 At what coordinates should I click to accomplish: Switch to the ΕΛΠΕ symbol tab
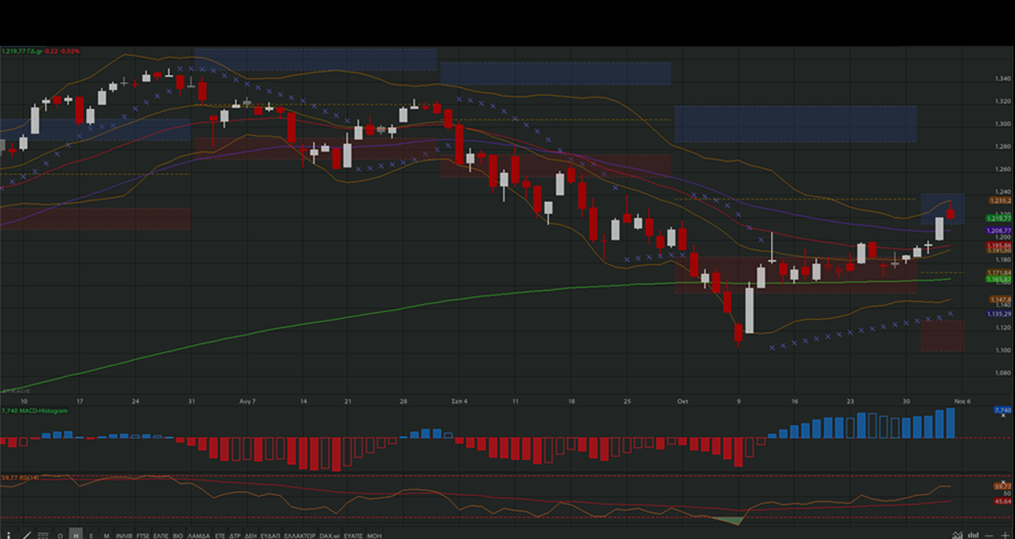pyautogui.click(x=161, y=536)
